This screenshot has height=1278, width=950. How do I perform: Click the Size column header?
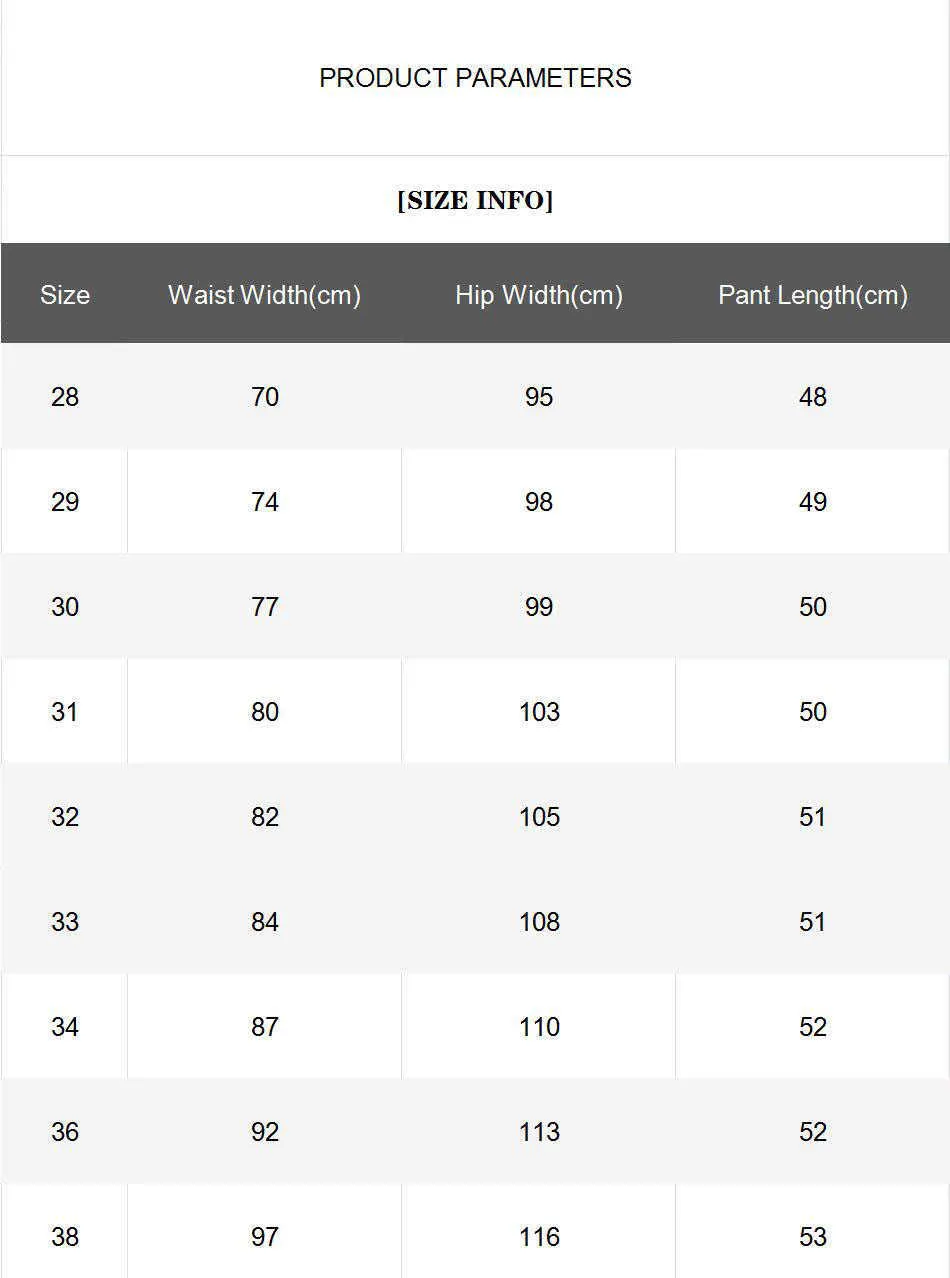point(65,295)
